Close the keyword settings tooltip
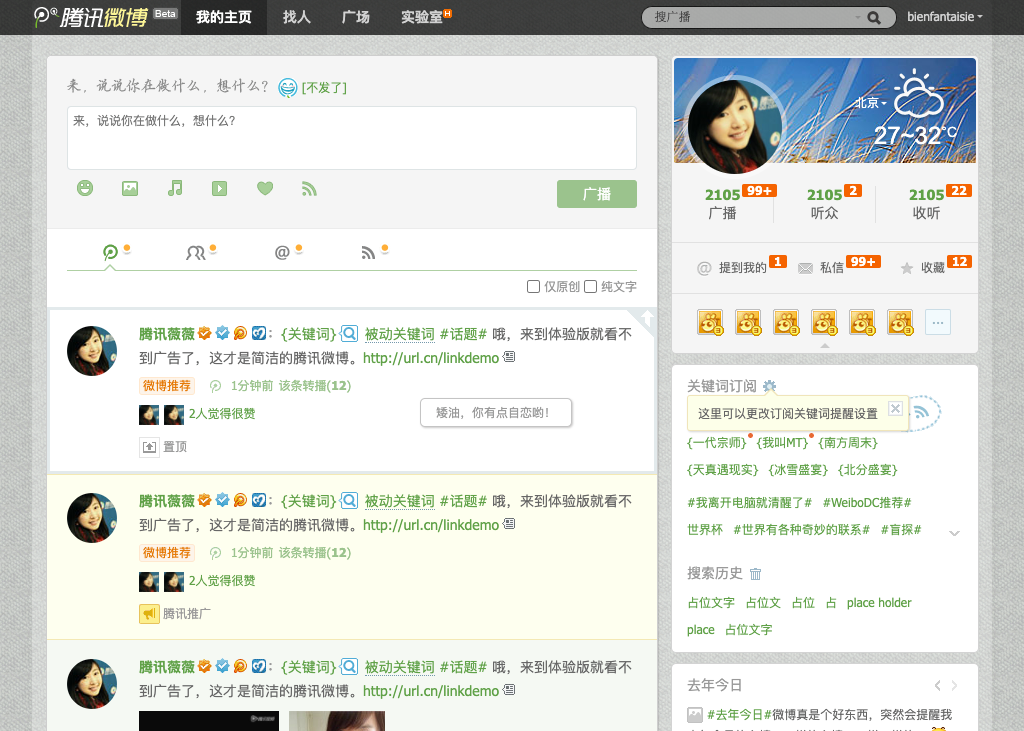1024x731 pixels. point(895,408)
